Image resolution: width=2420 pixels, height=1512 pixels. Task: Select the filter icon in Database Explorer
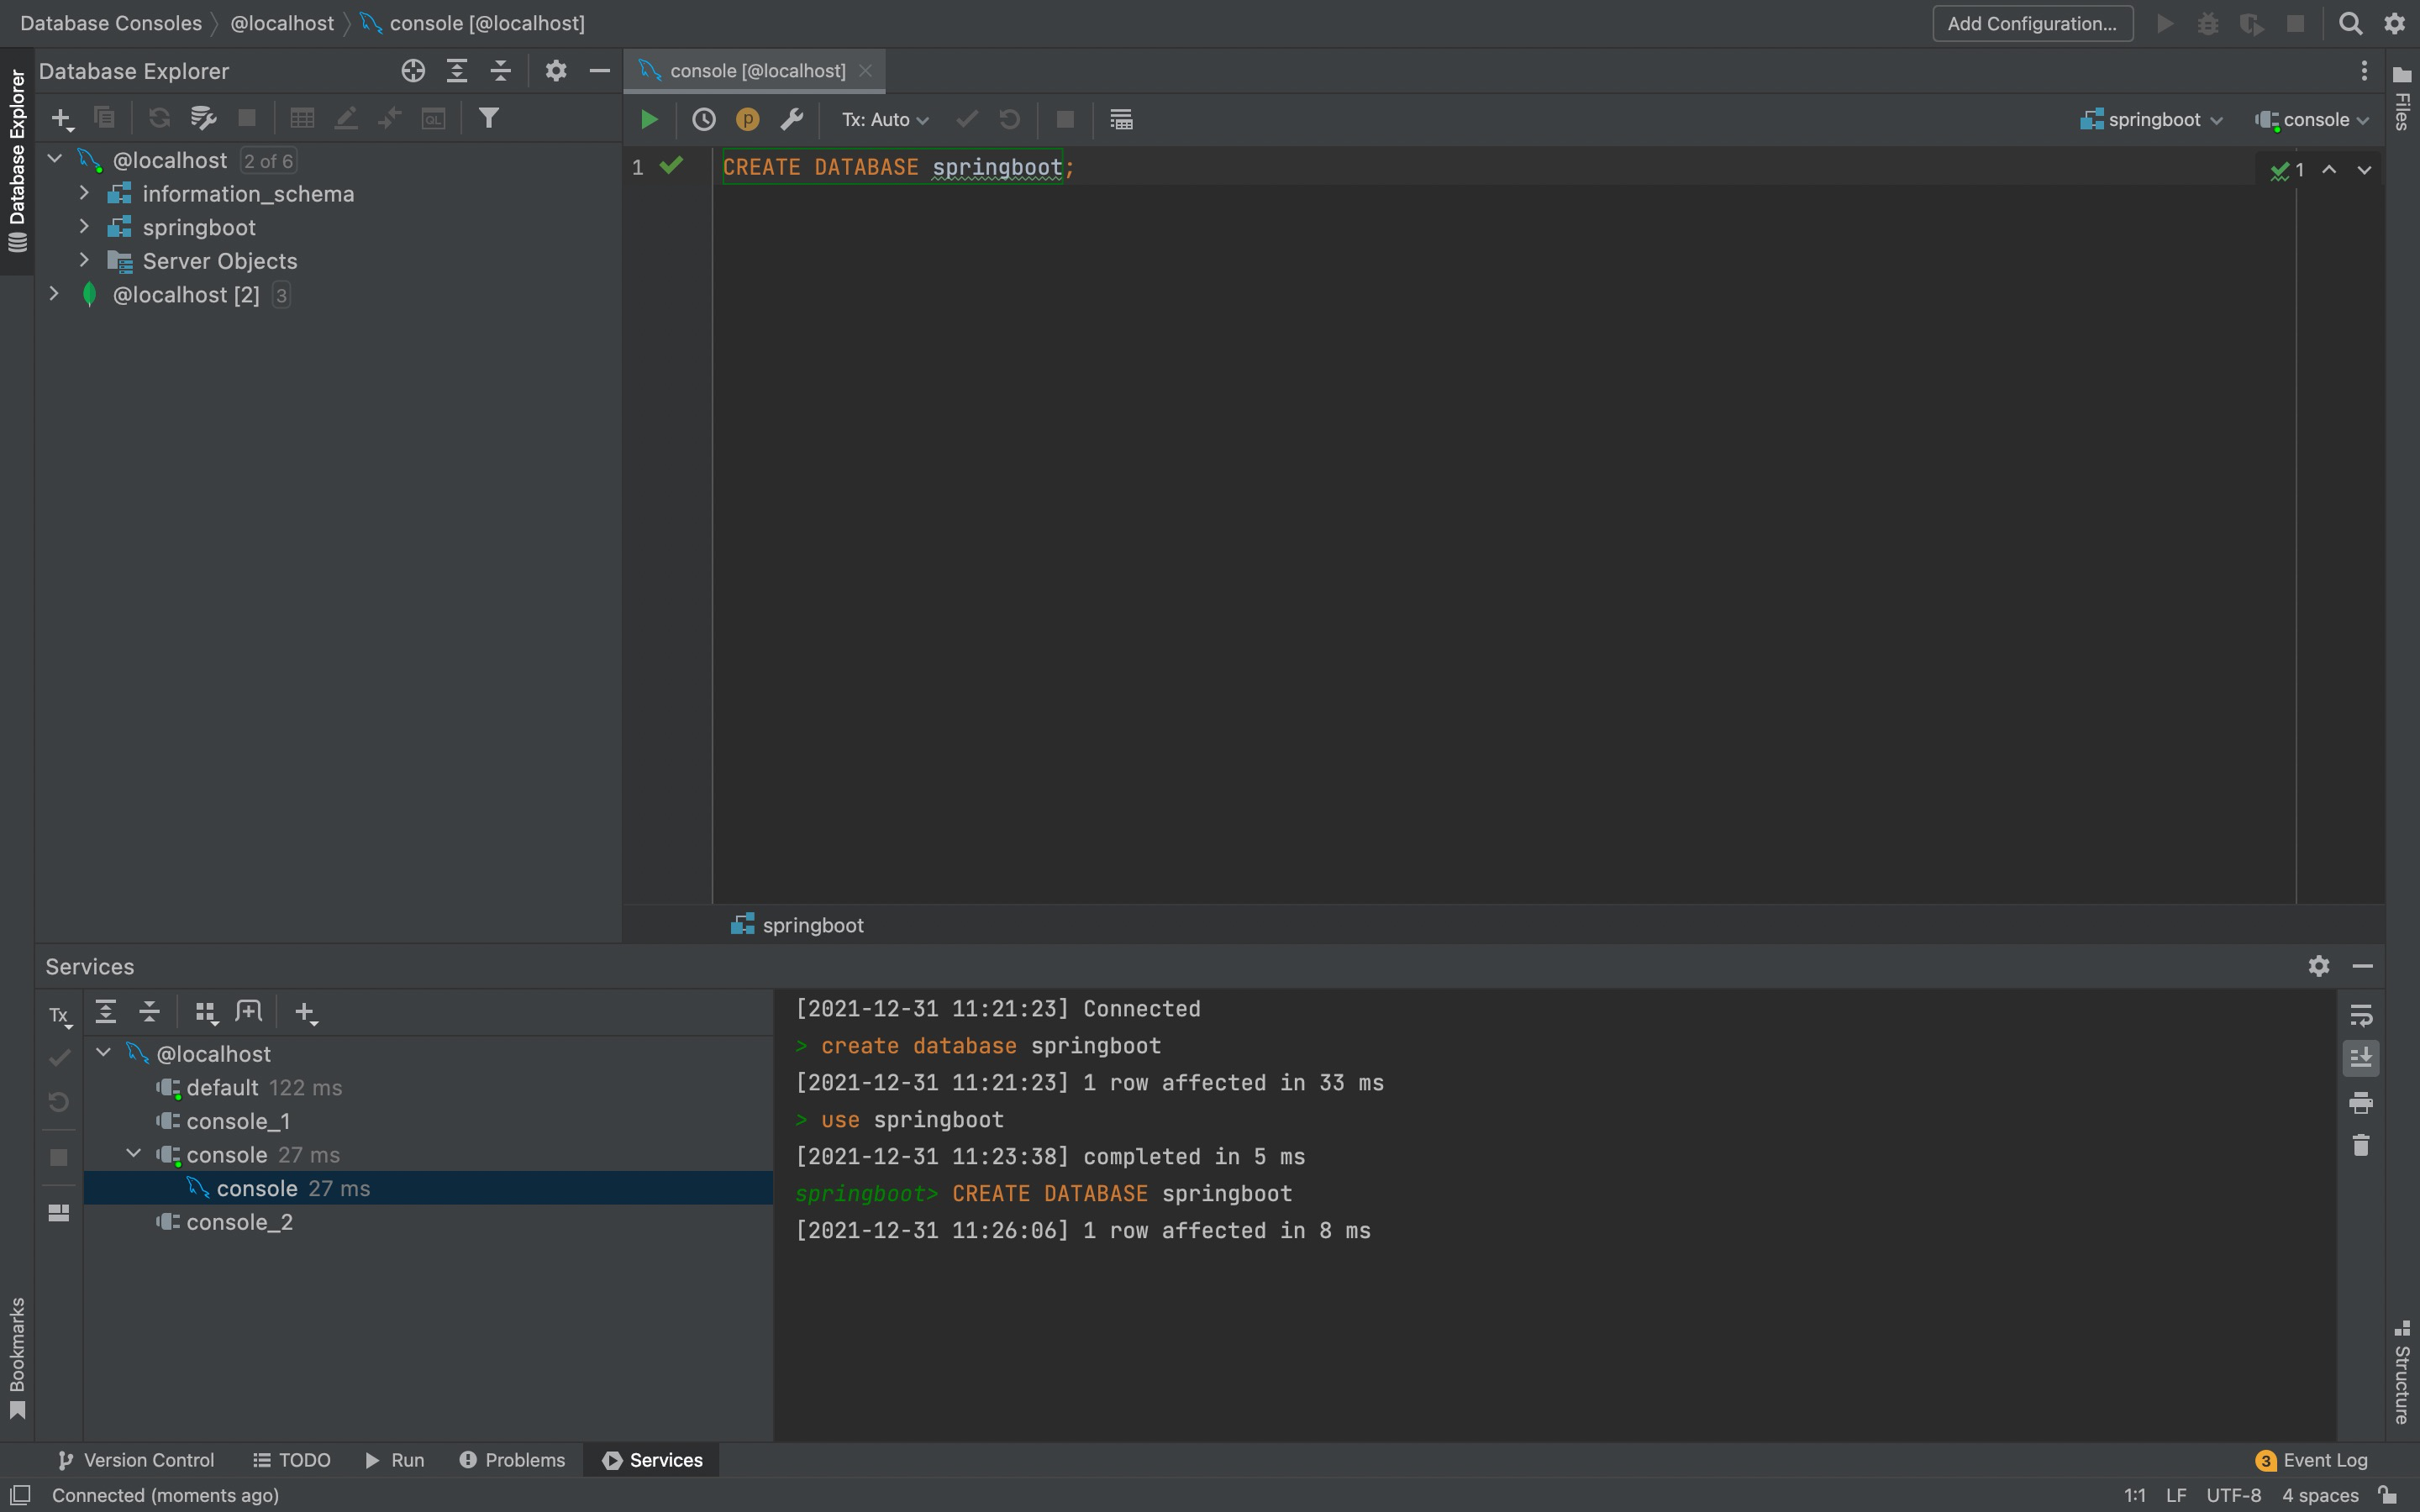(488, 118)
